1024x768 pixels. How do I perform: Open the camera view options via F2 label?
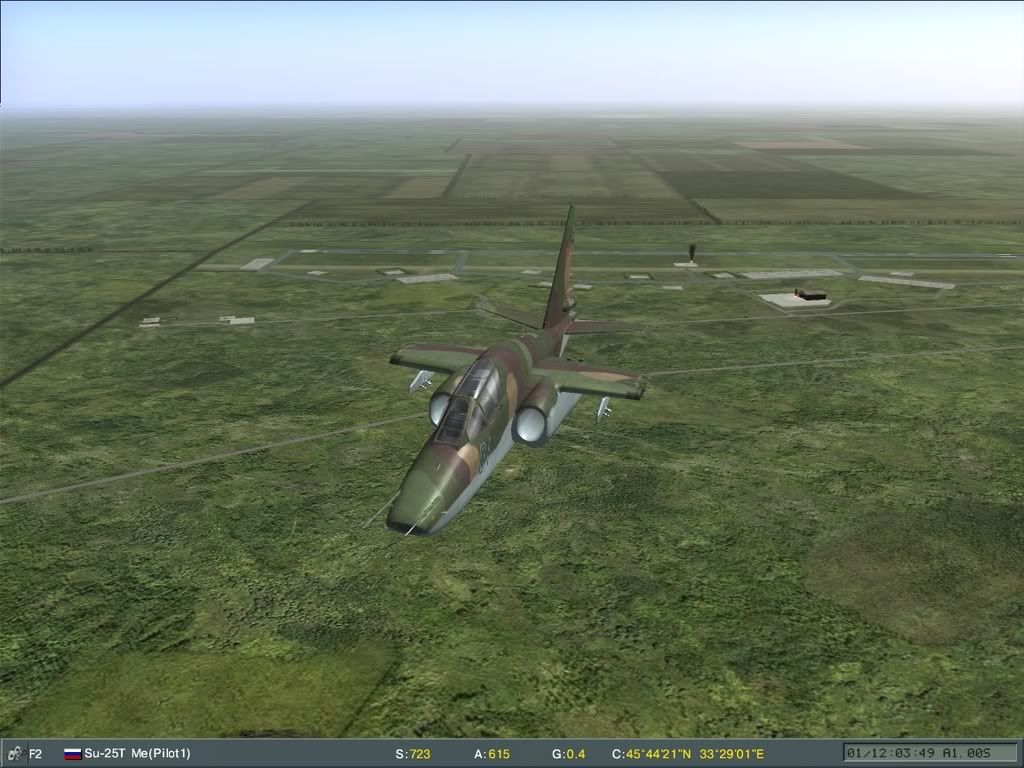pos(33,756)
